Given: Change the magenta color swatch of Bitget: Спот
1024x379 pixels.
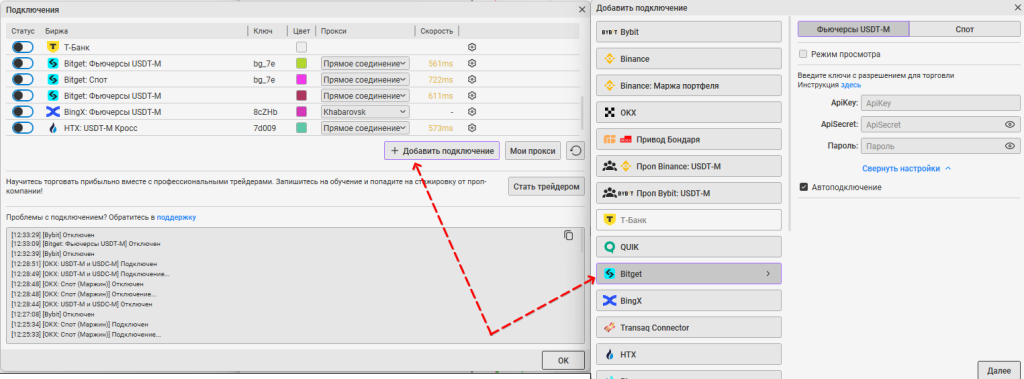Looking at the screenshot, I should click(301, 80).
